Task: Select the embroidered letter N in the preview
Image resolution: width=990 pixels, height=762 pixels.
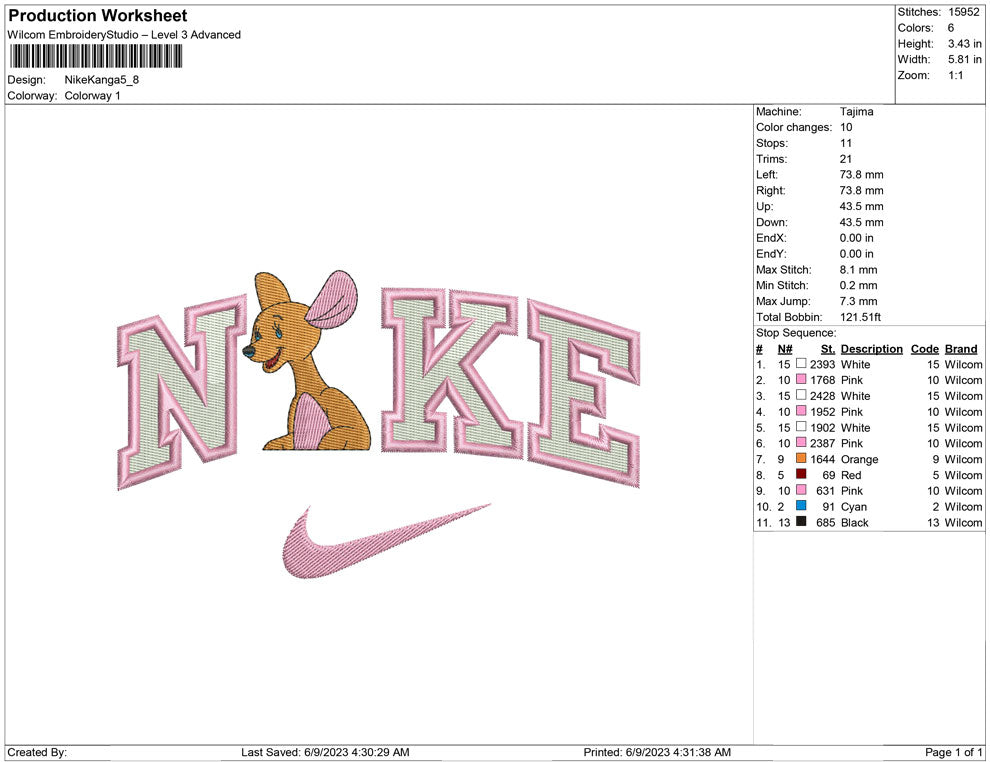Action: coord(181,391)
